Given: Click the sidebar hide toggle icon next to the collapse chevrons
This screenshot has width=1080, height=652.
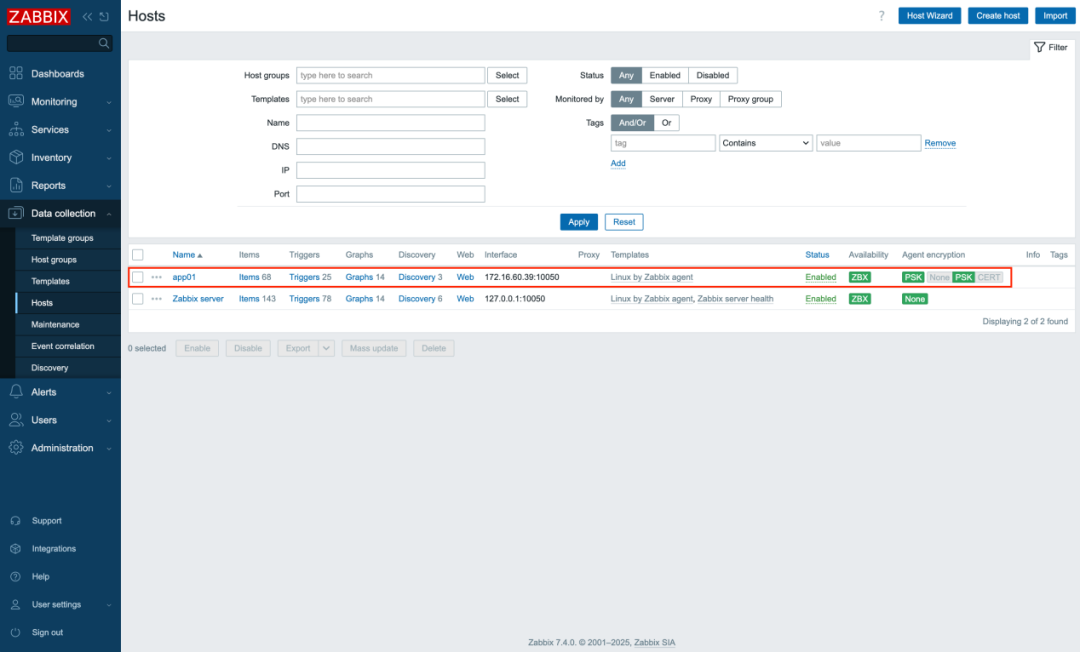Looking at the screenshot, I should pyautogui.click(x=104, y=17).
